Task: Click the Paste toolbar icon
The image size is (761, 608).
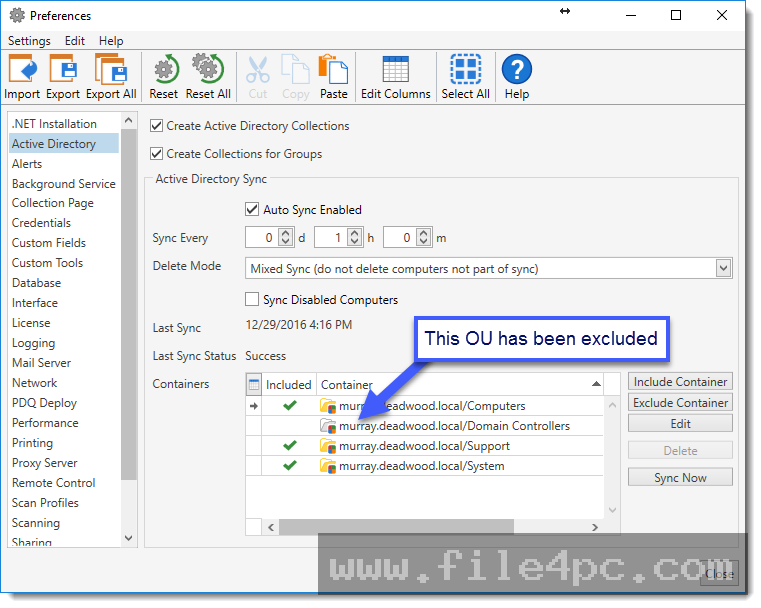Action: point(333,69)
